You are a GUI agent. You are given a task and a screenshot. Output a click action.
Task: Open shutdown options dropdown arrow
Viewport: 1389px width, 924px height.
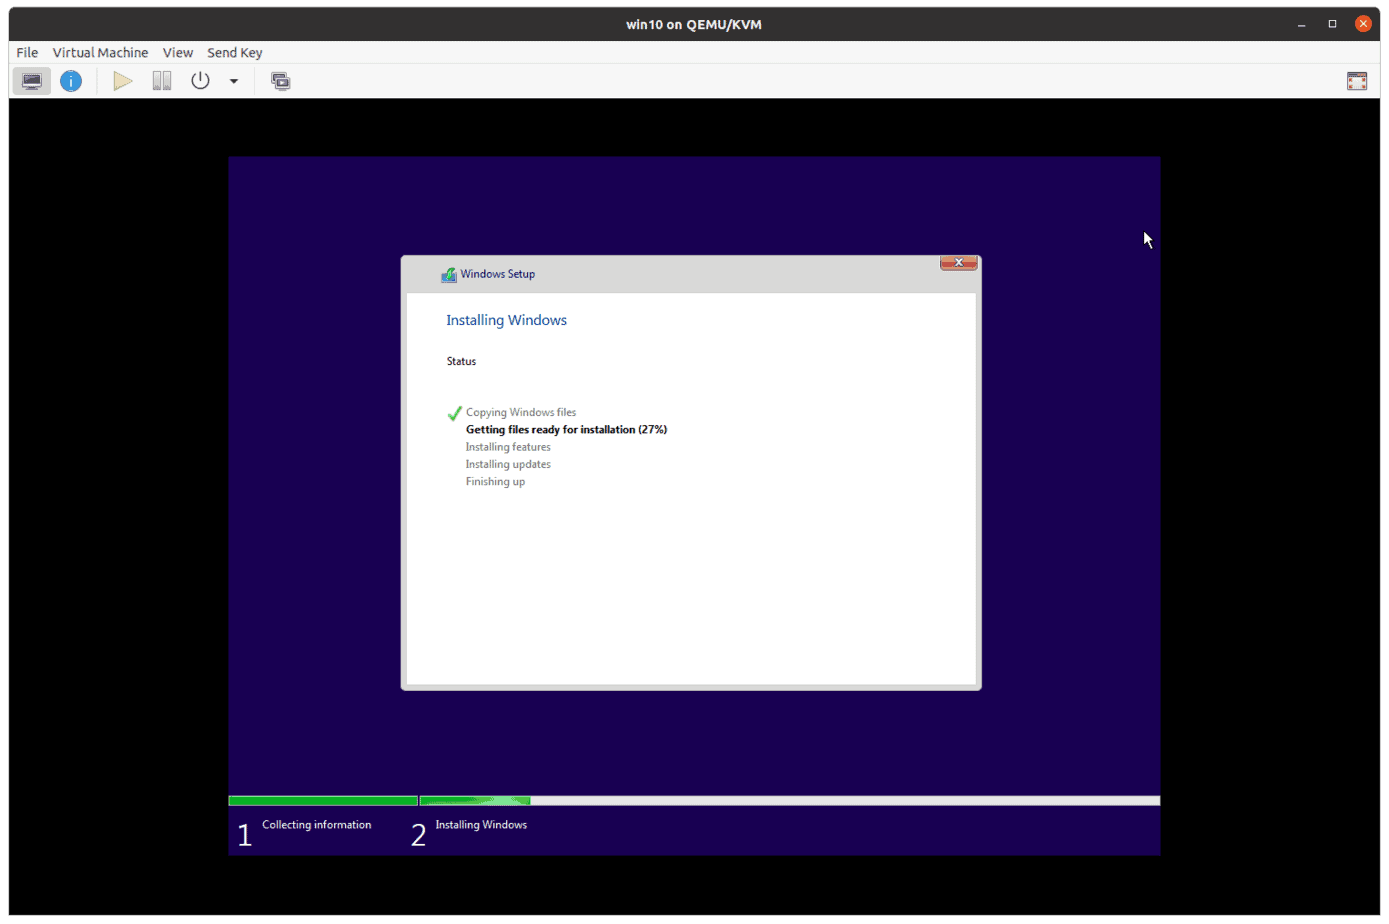tap(234, 81)
